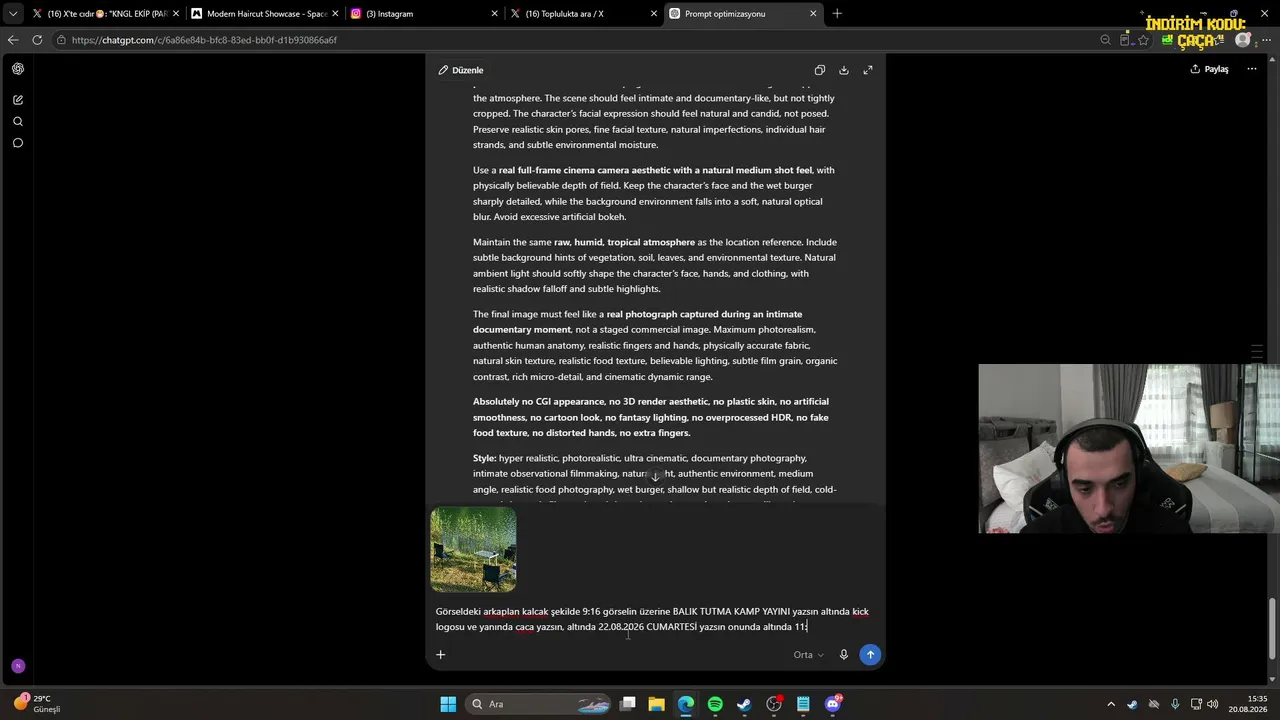
Task: Click the plus attach button in the composer
Action: click(440, 654)
